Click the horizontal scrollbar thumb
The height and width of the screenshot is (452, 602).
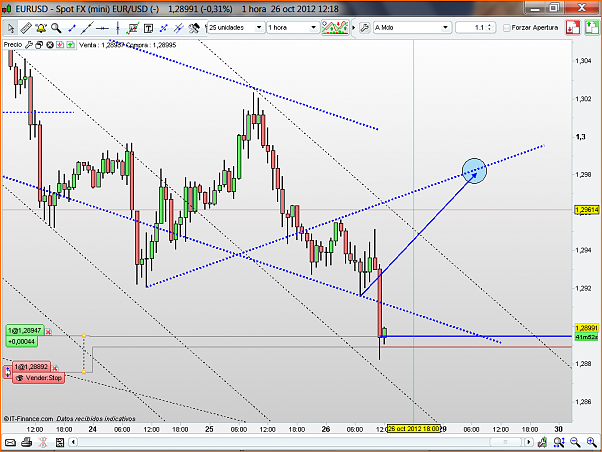click(505, 442)
